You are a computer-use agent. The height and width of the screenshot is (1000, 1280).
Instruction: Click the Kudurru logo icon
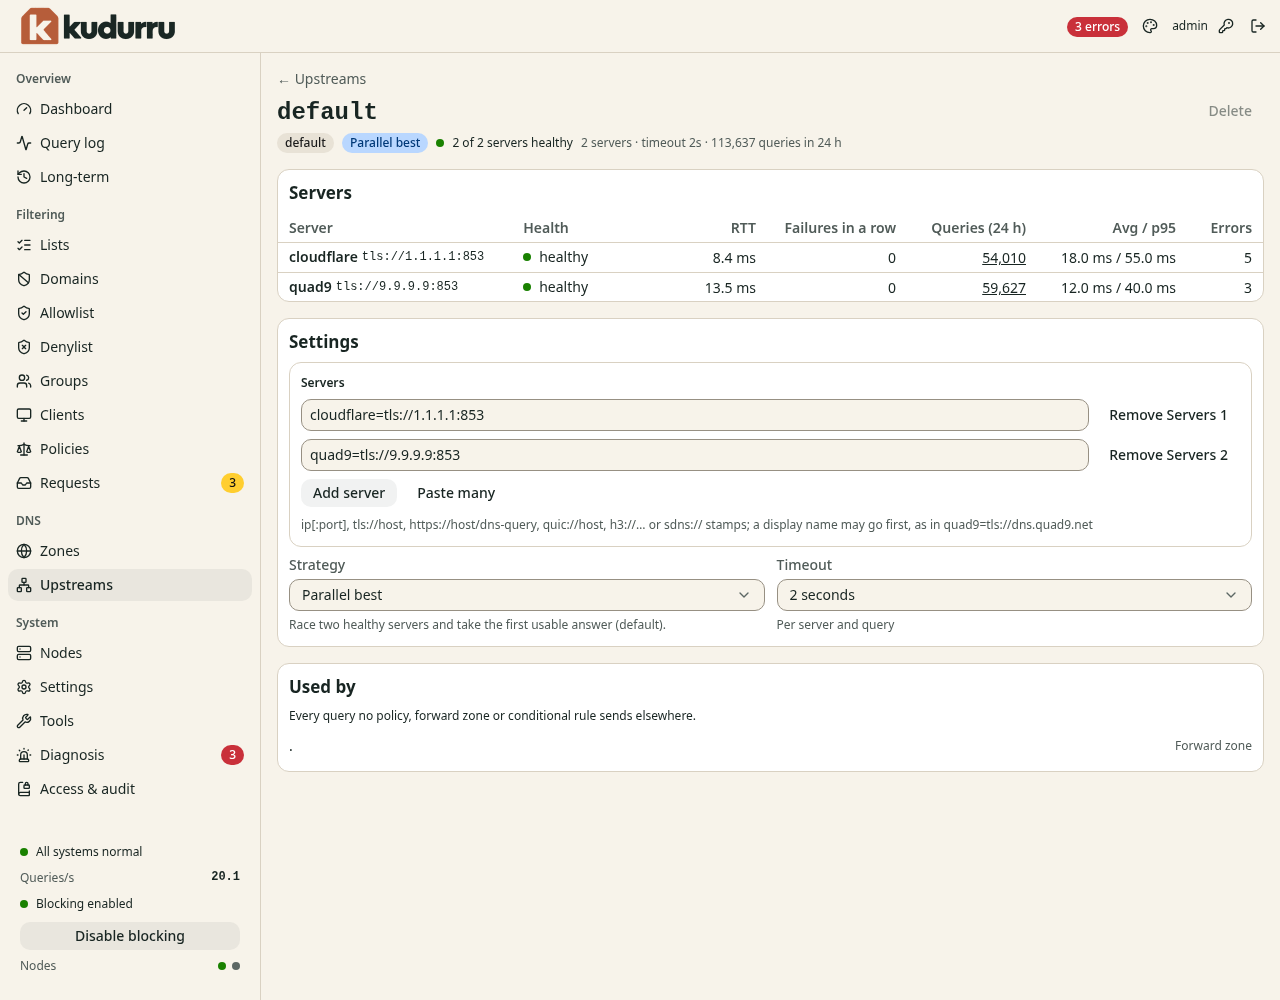click(40, 26)
